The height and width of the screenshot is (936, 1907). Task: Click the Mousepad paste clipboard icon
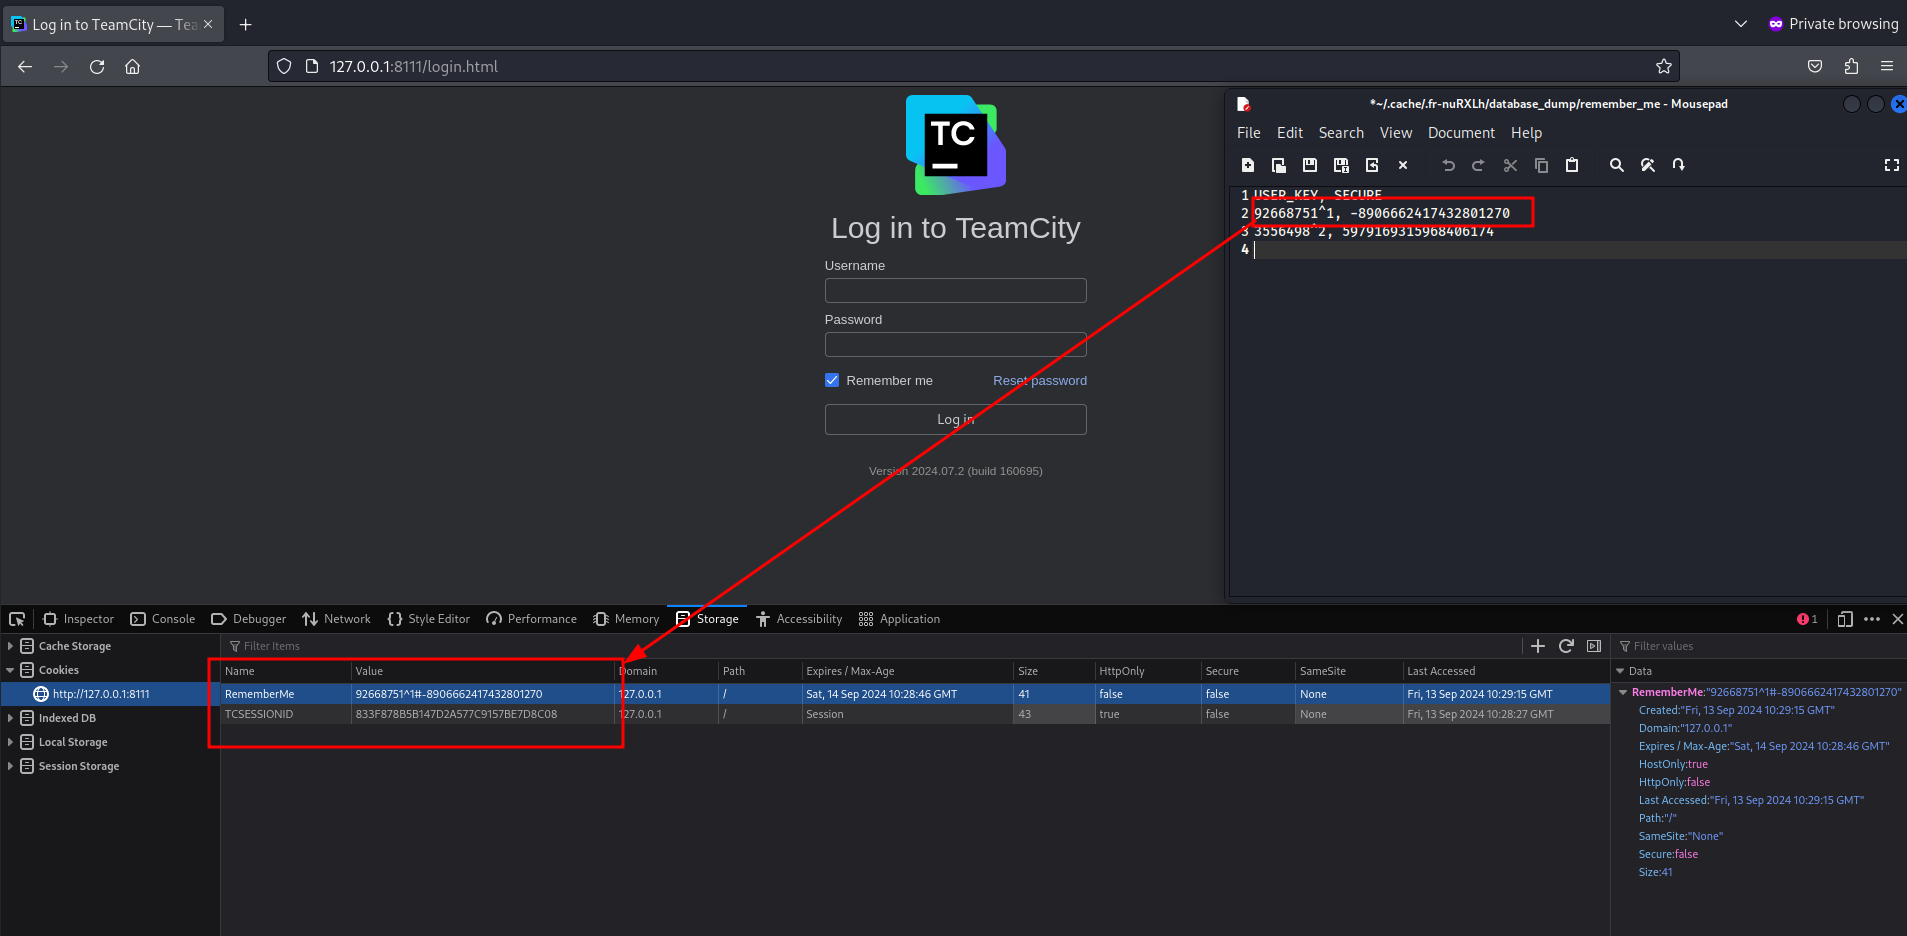1572,165
